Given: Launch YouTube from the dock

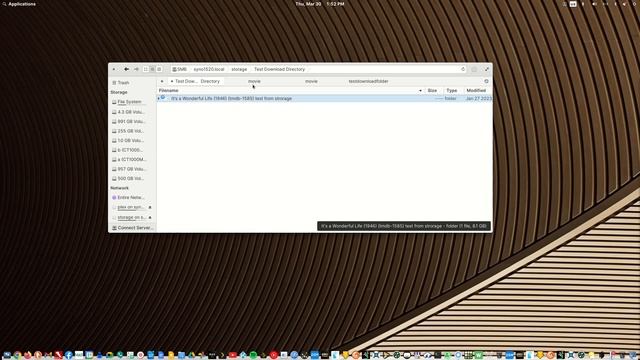Looking at the screenshot, I should click(233, 355).
